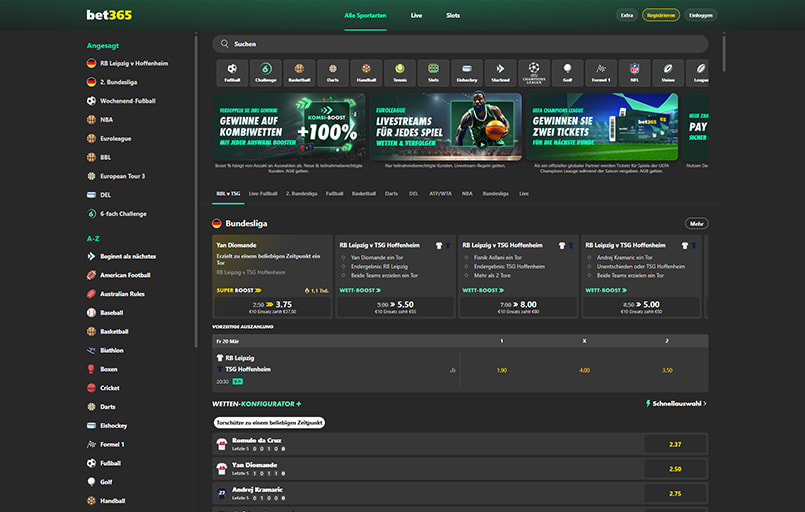
Task: Select the Basketball icon in the sports row
Action: 299,72
